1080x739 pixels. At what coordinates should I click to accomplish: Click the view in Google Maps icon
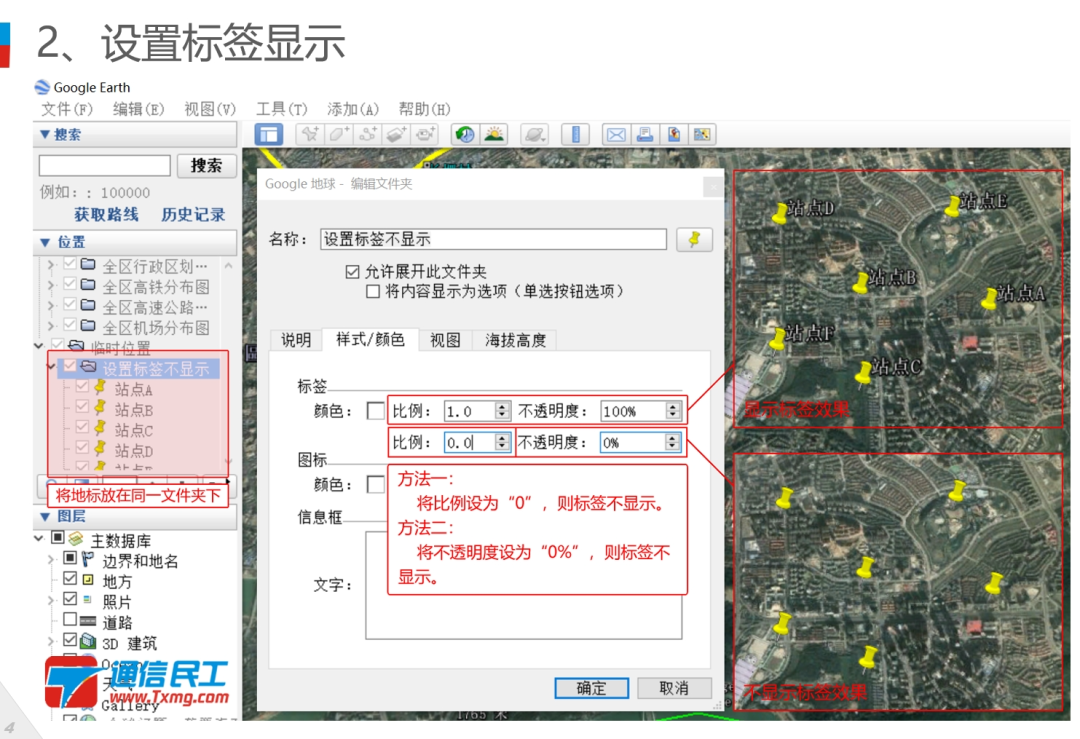click(x=702, y=134)
